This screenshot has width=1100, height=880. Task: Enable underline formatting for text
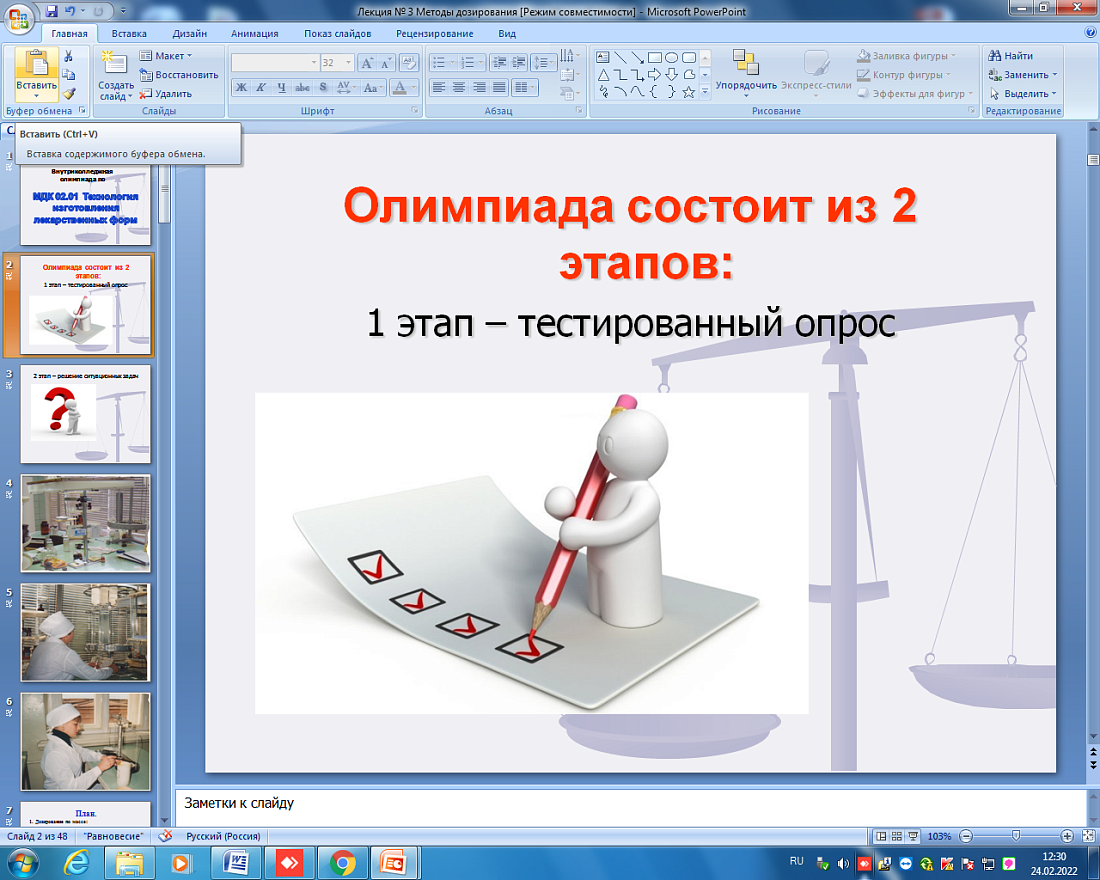[x=282, y=87]
